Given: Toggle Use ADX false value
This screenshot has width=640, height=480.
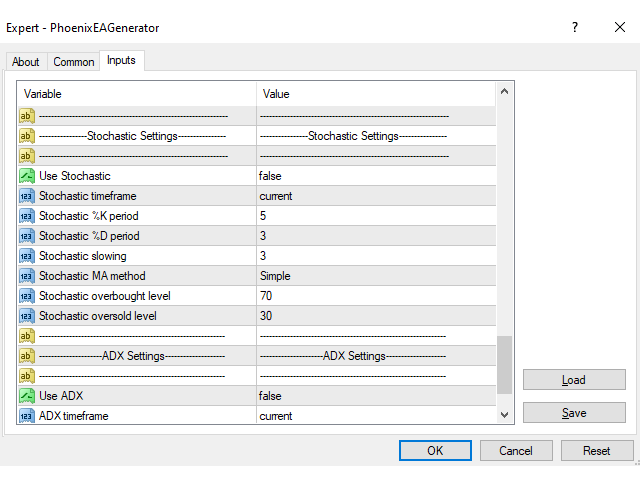Looking at the screenshot, I should pos(375,396).
